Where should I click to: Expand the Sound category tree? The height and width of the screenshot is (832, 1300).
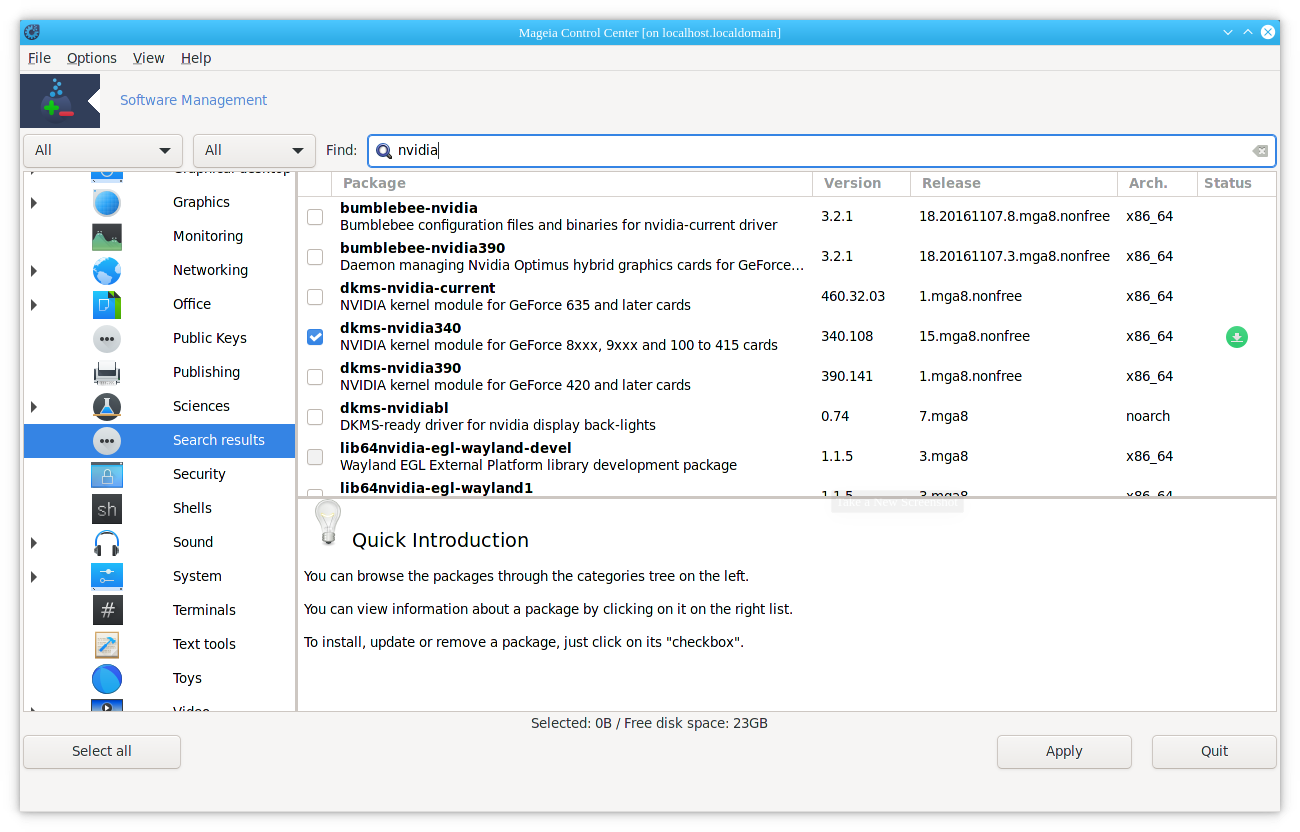(x=34, y=543)
